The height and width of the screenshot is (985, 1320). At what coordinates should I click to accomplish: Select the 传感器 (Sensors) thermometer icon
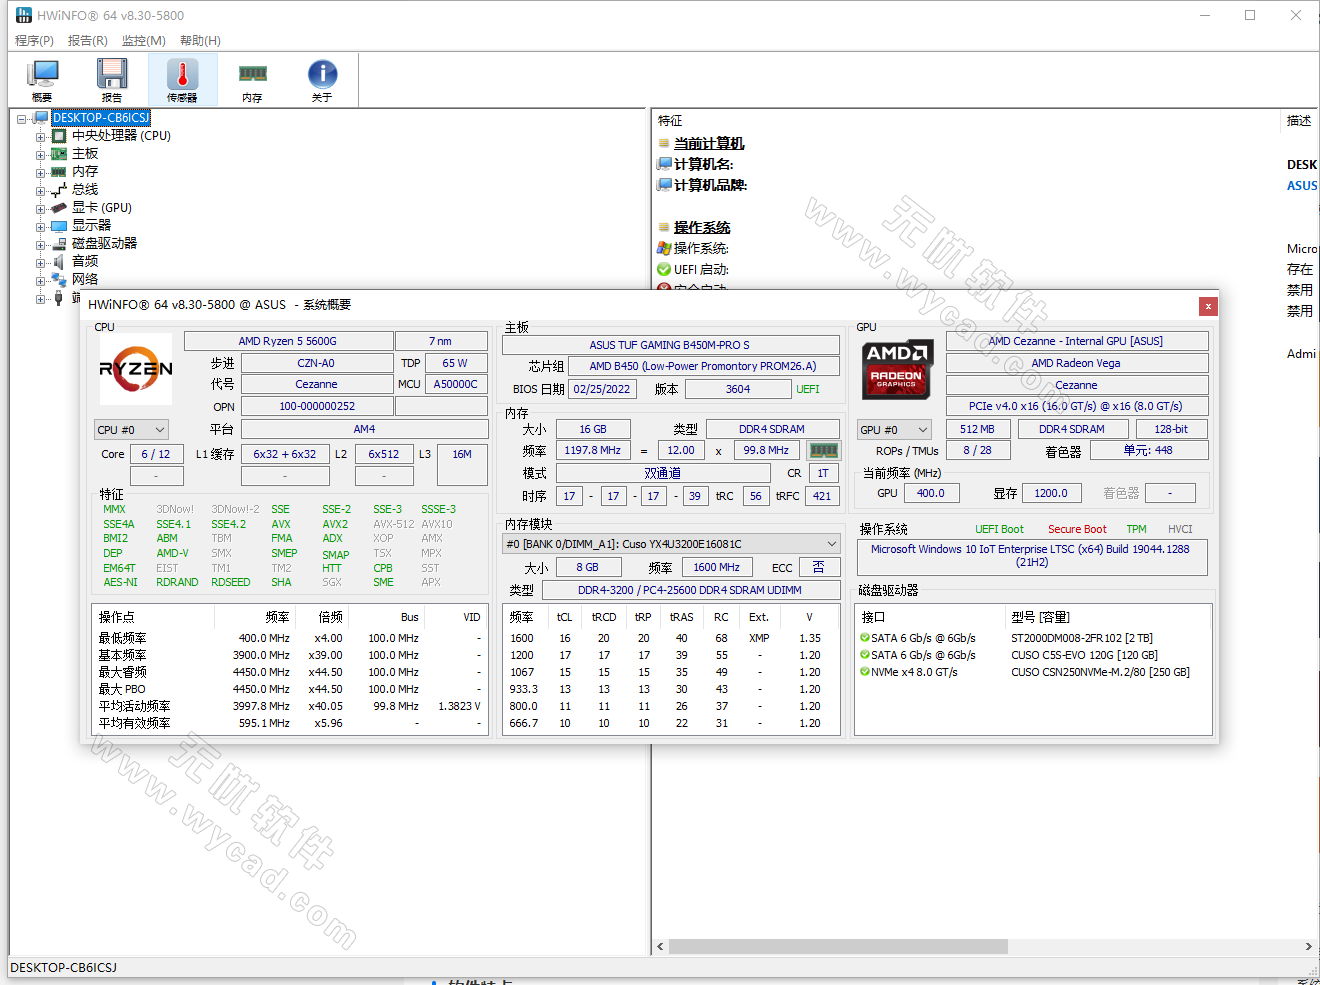coord(181,79)
